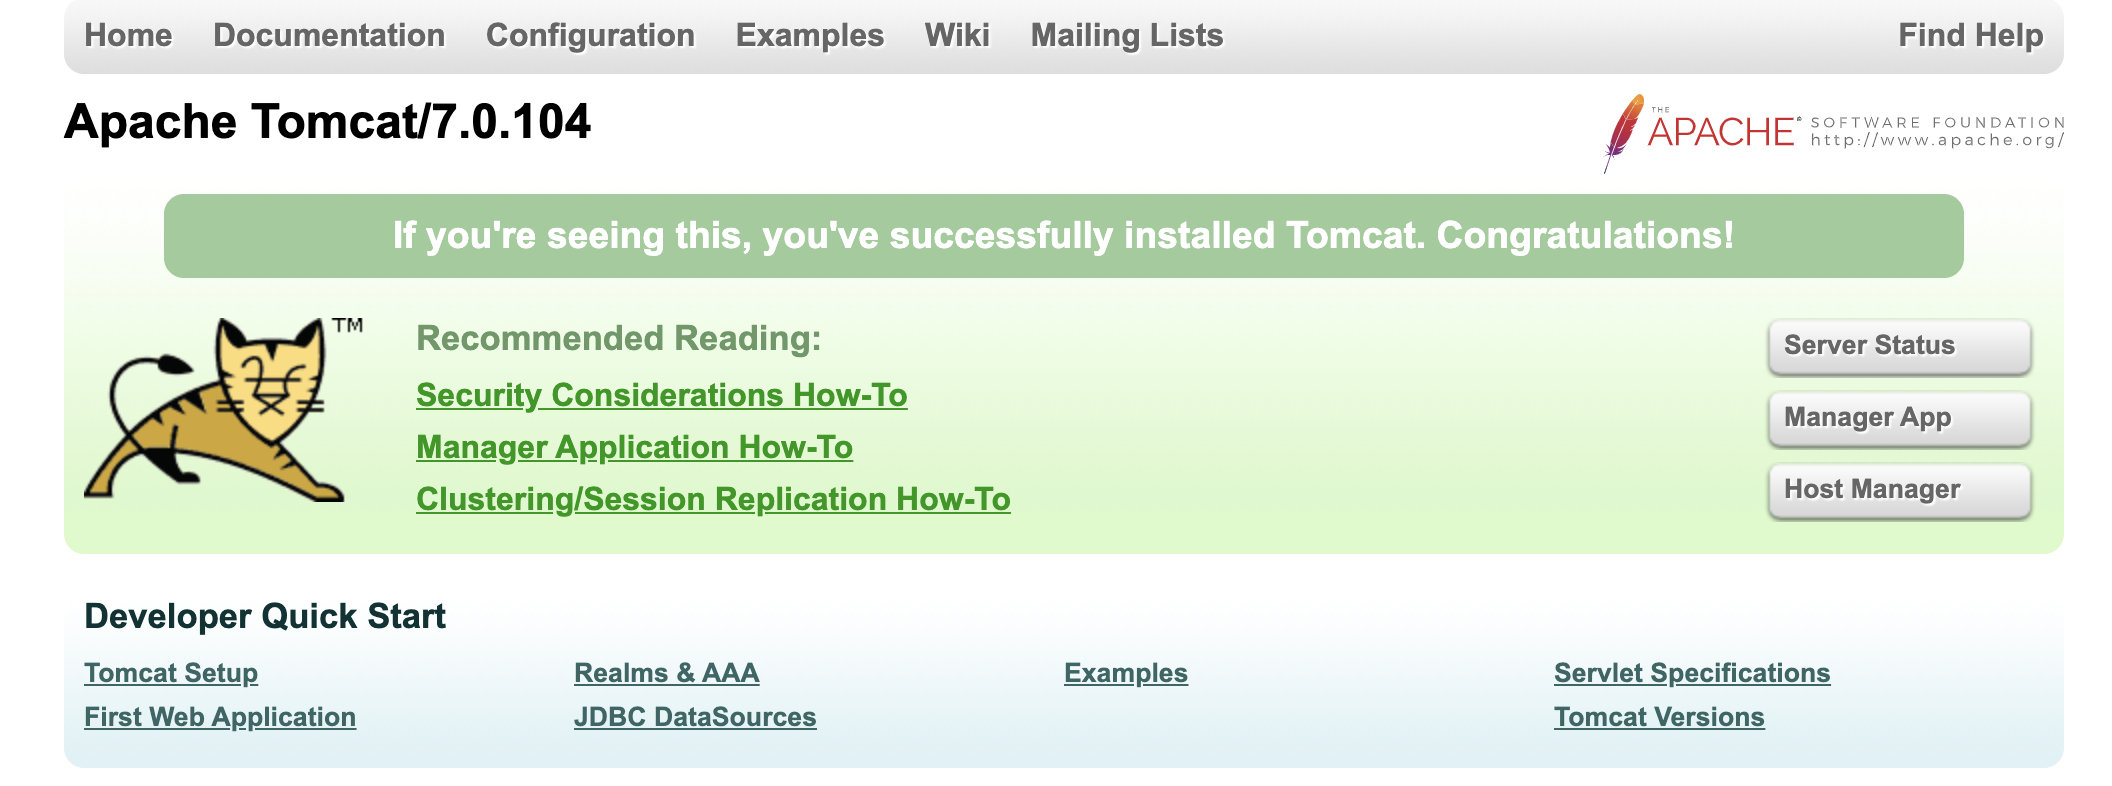The width and height of the screenshot is (2112, 786).
Task: Follow the JDBC DataSources link
Action: click(695, 717)
